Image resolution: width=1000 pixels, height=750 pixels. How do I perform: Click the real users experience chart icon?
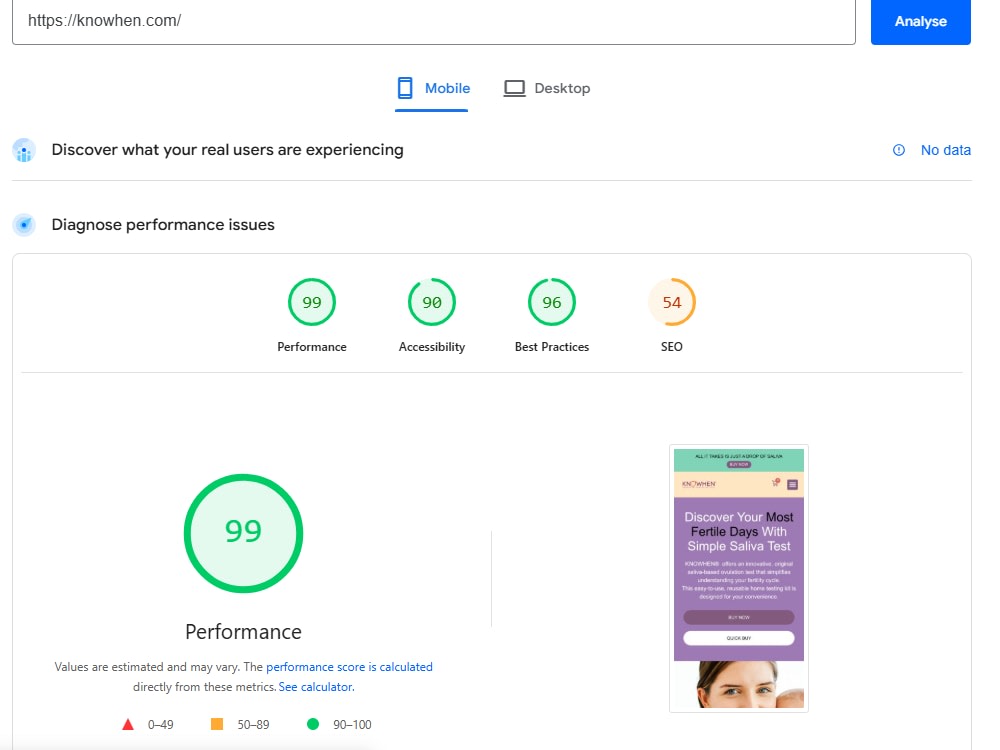[24, 151]
